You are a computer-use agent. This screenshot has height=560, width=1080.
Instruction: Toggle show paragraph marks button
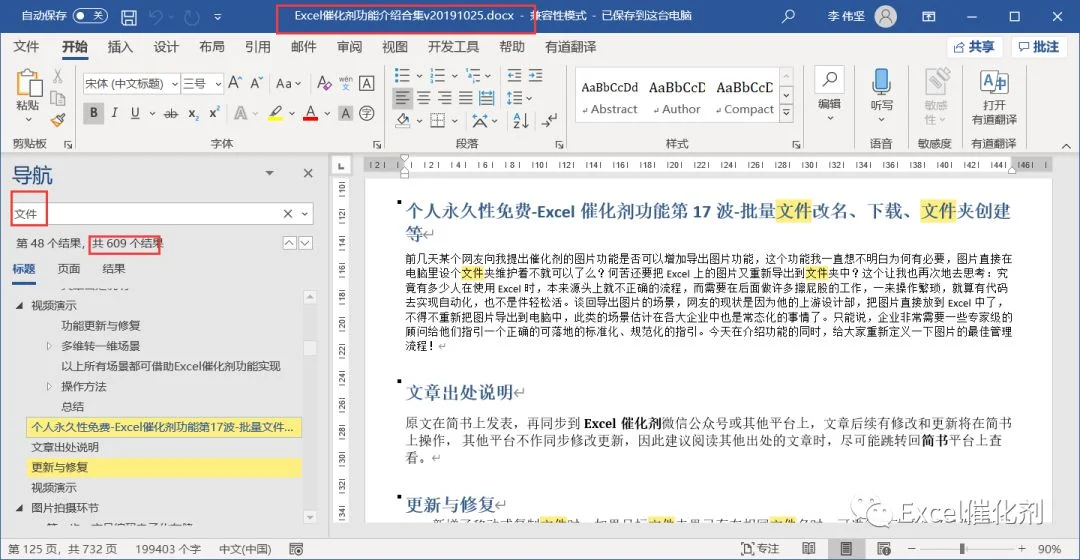point(549,121)
